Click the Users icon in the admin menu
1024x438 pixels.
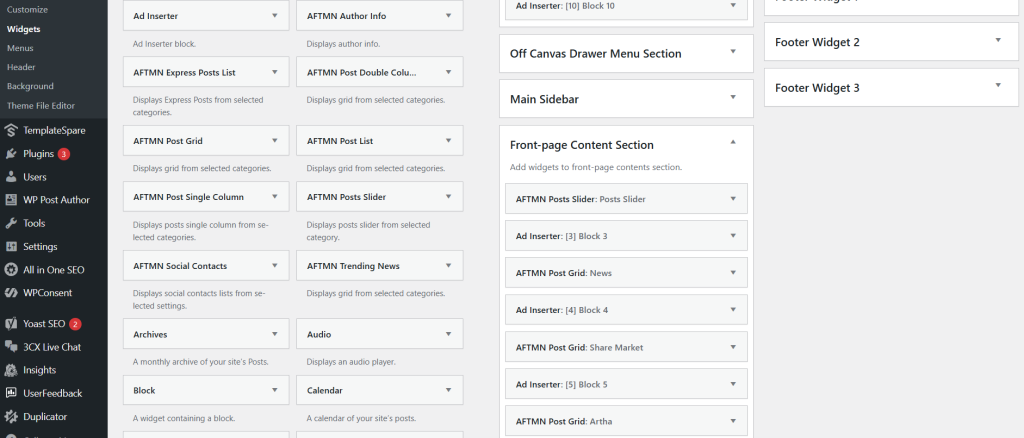tap(11, 177)
